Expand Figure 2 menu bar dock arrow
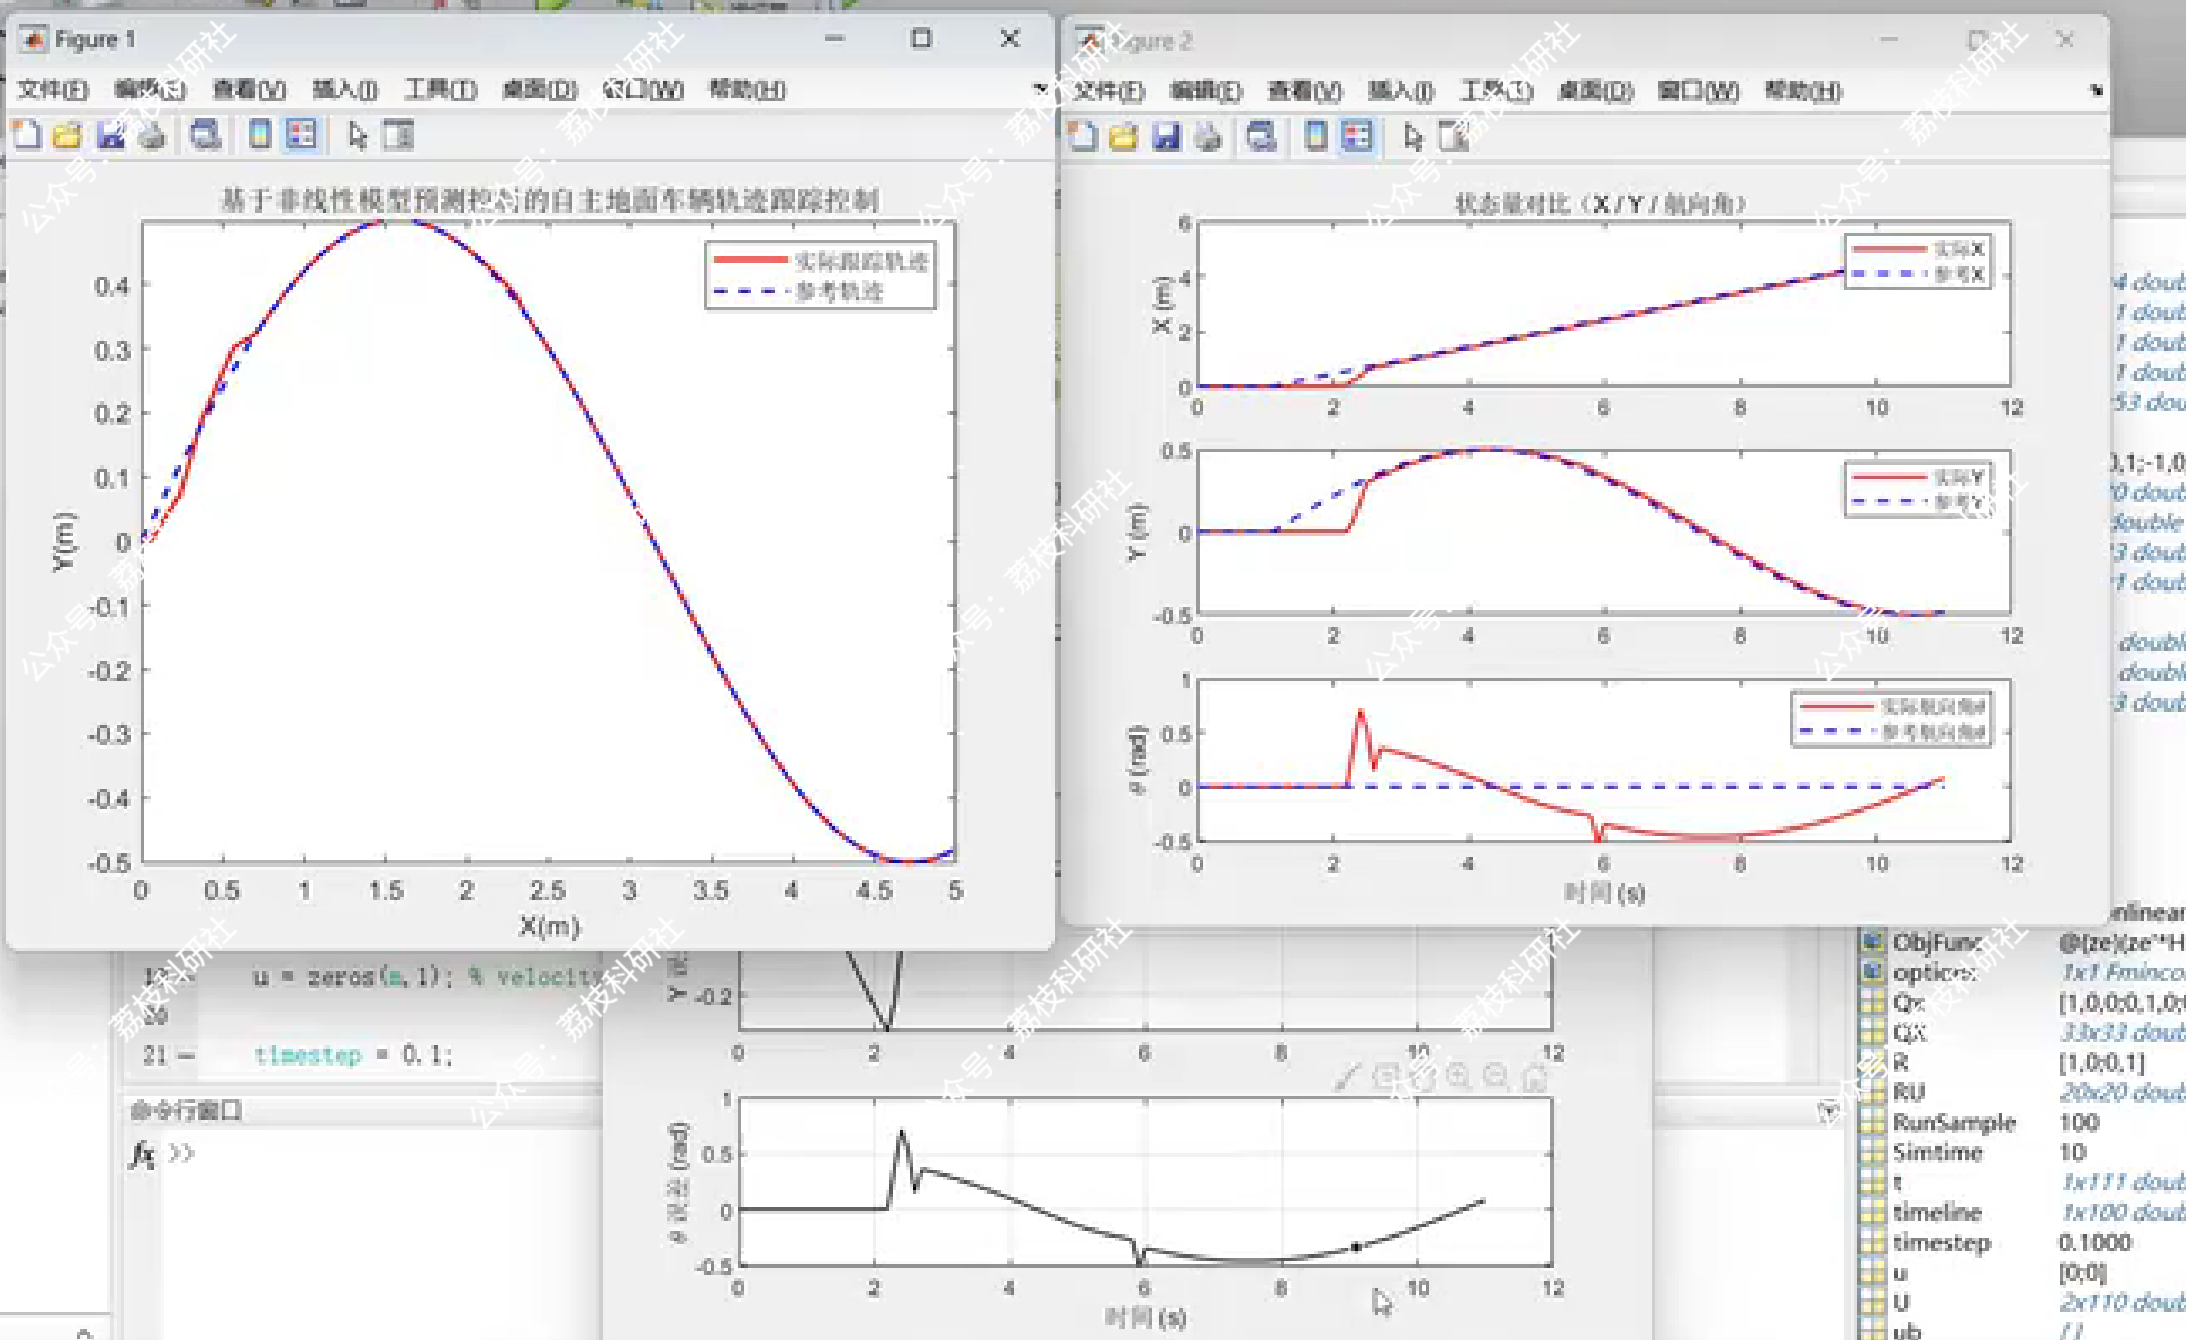This screenshot has width=2186, height=1340. (x=2096, y=91)
